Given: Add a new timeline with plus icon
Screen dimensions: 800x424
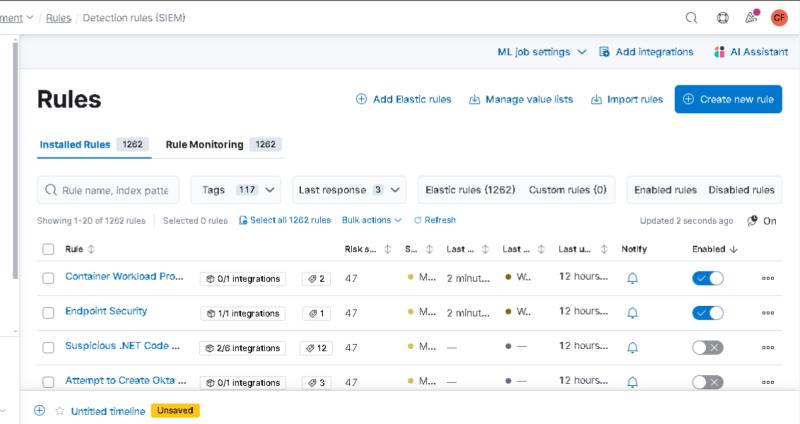Looking at the screenshot, I should [x=40, y=410].
